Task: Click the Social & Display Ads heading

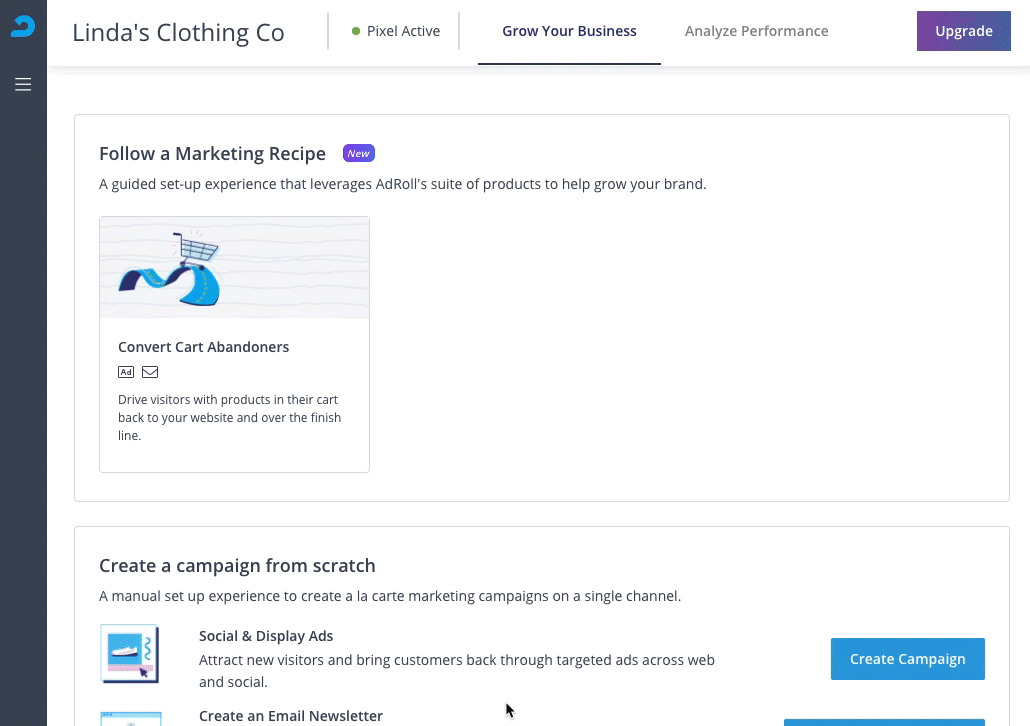Action: (266, 636)
